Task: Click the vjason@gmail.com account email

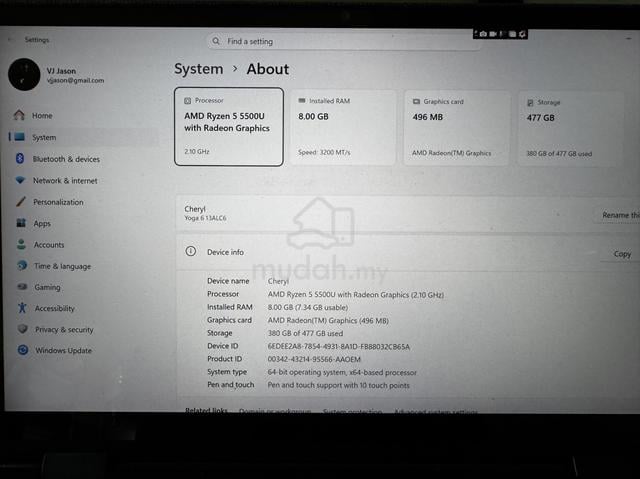Action: tap(75, 80)
